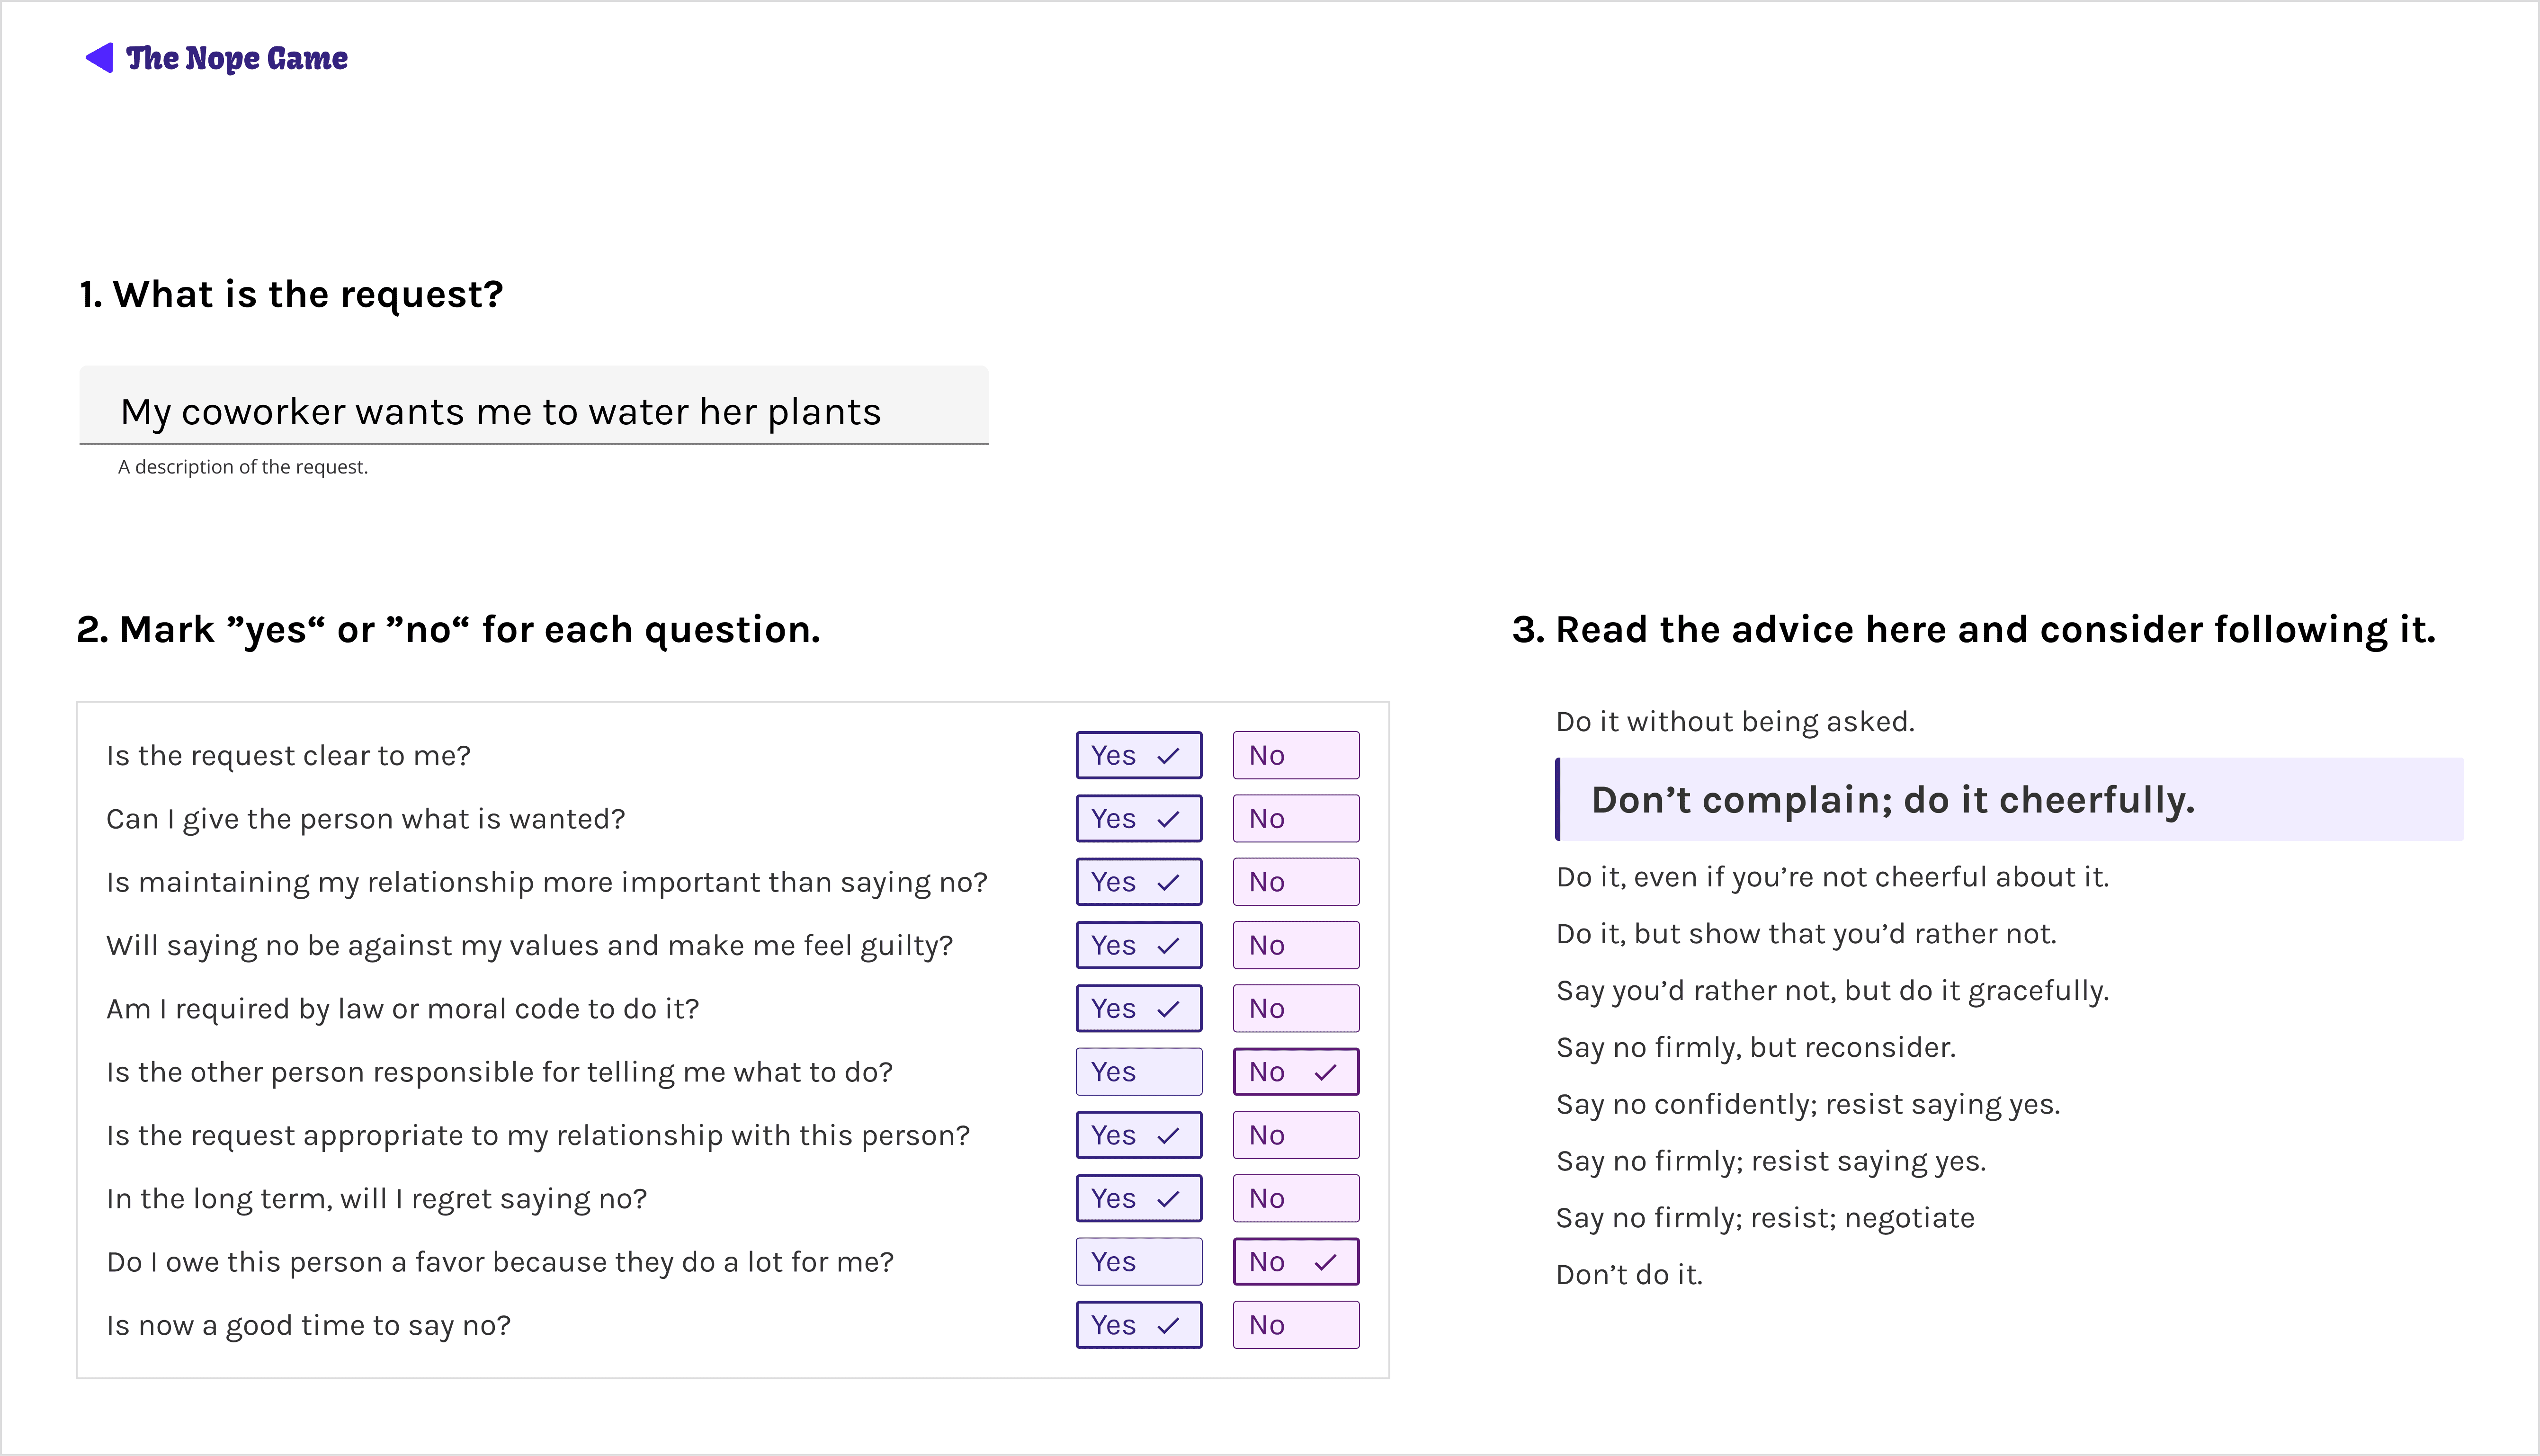Select No for 'required by law or moral code'

pos(1296,1008)
